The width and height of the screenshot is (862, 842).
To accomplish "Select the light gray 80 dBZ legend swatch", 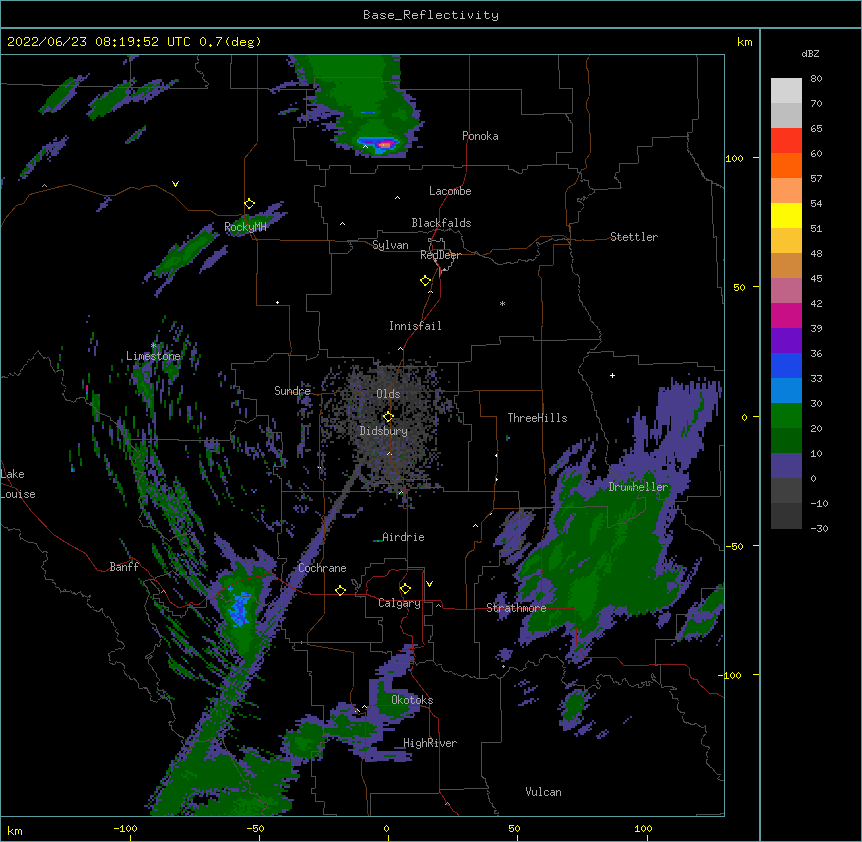I will click(x=786, y=90).
